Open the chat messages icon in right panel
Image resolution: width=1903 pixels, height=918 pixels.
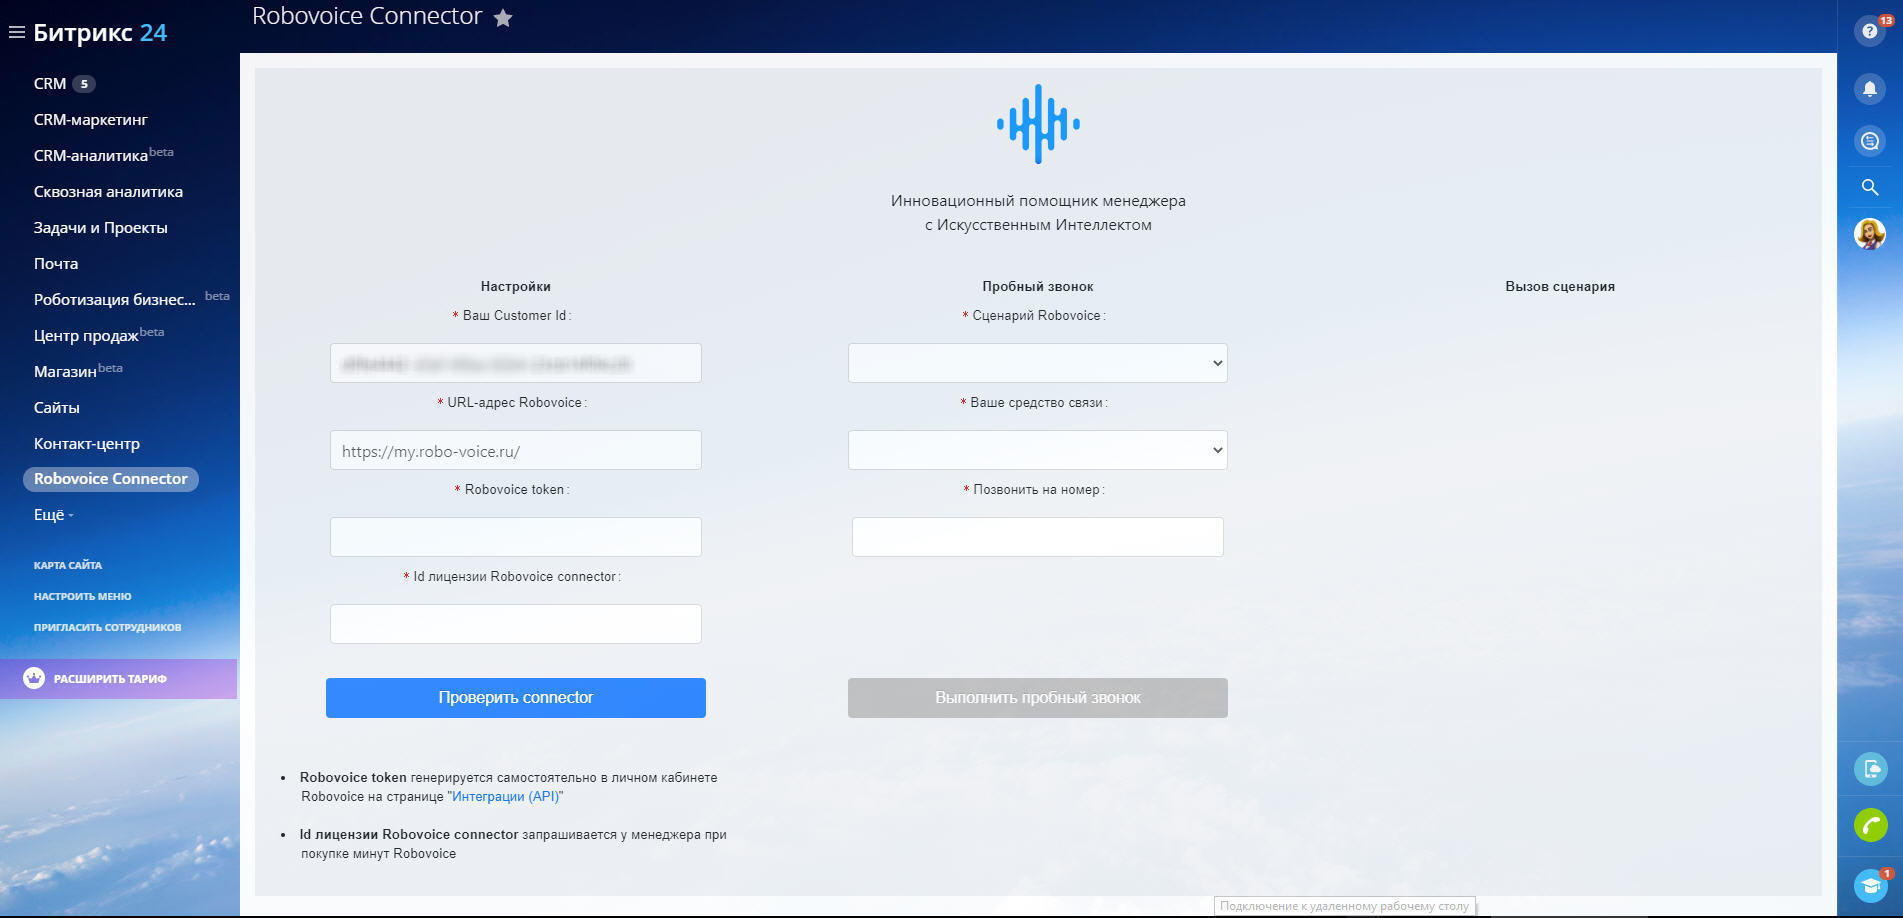tap(1869, 141)
